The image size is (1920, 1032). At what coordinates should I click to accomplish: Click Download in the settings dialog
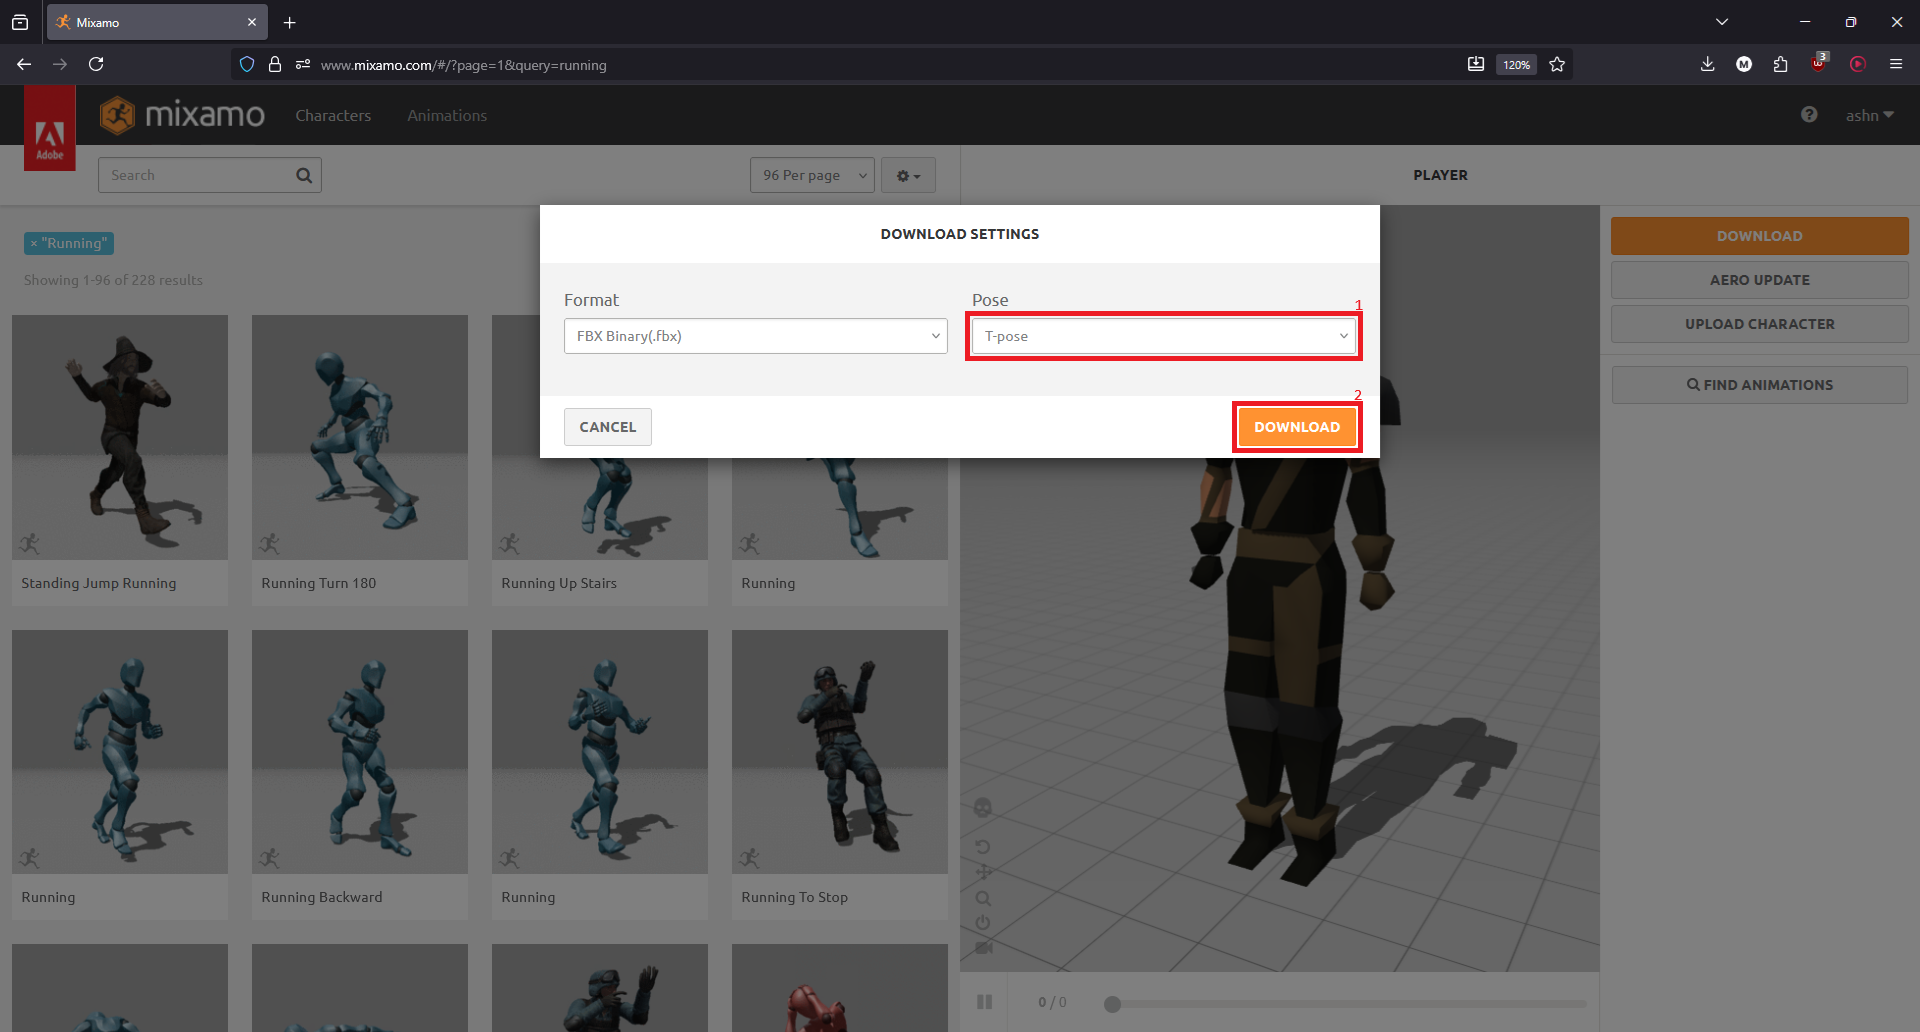[x=1297, y=427]
